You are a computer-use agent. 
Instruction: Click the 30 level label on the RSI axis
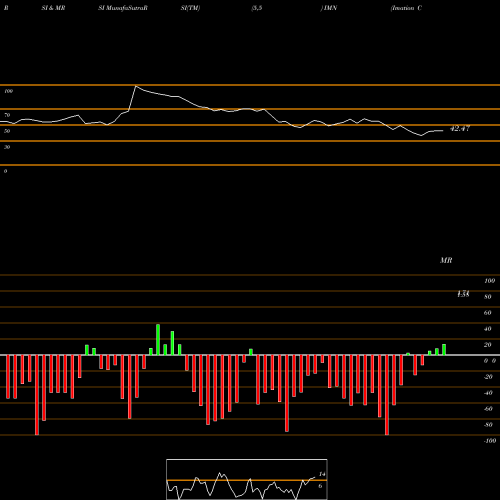click(x=7, y=147)
